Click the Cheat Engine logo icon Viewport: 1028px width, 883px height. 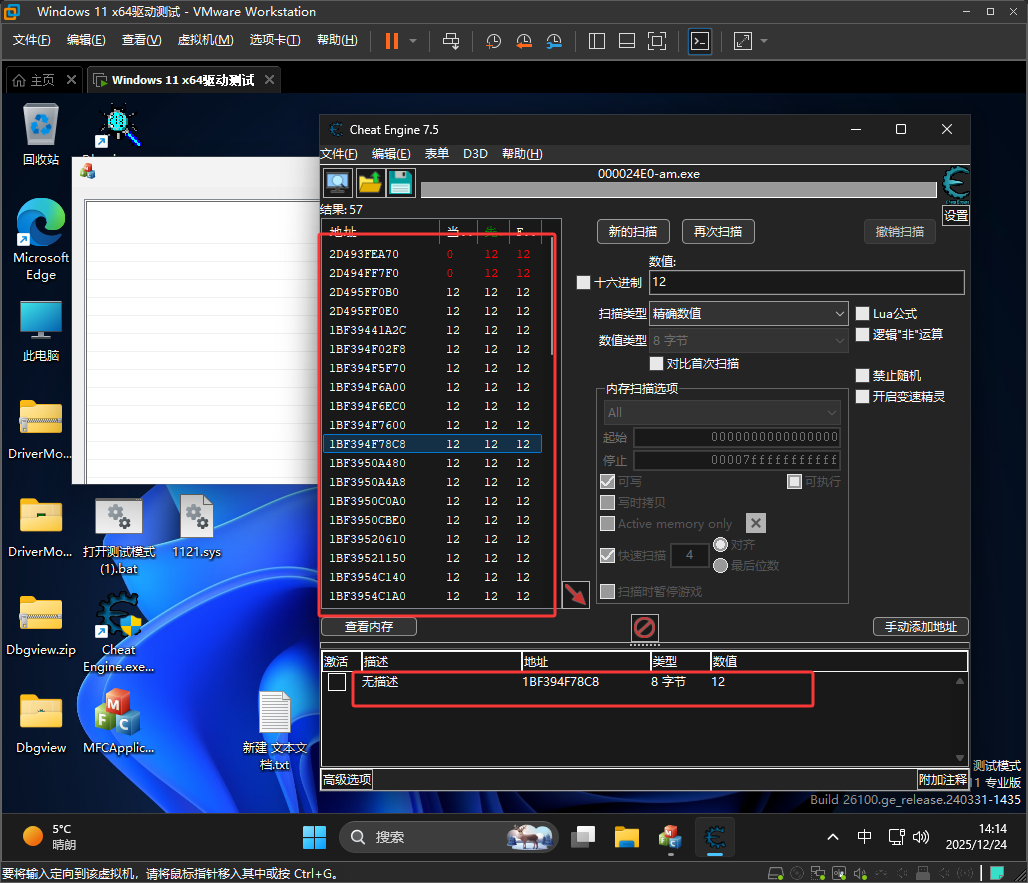coord(955,185)
